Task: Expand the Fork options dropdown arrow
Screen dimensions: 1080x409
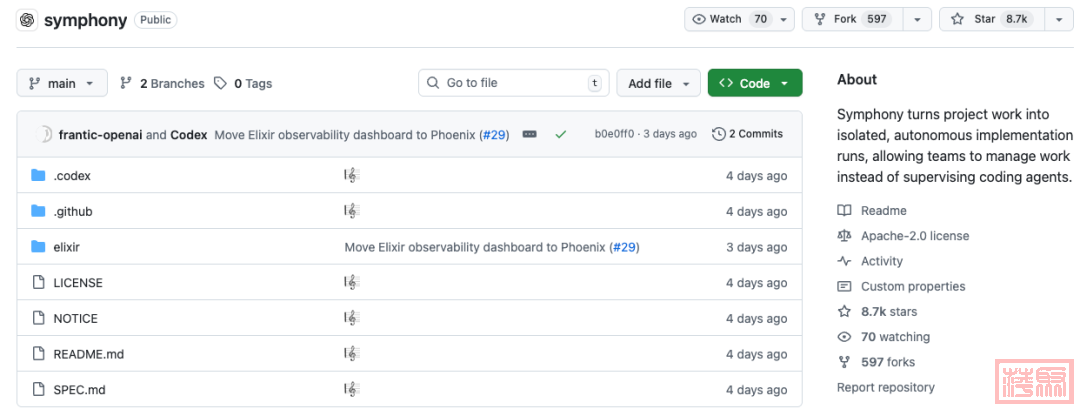Action: coord(917,19)
